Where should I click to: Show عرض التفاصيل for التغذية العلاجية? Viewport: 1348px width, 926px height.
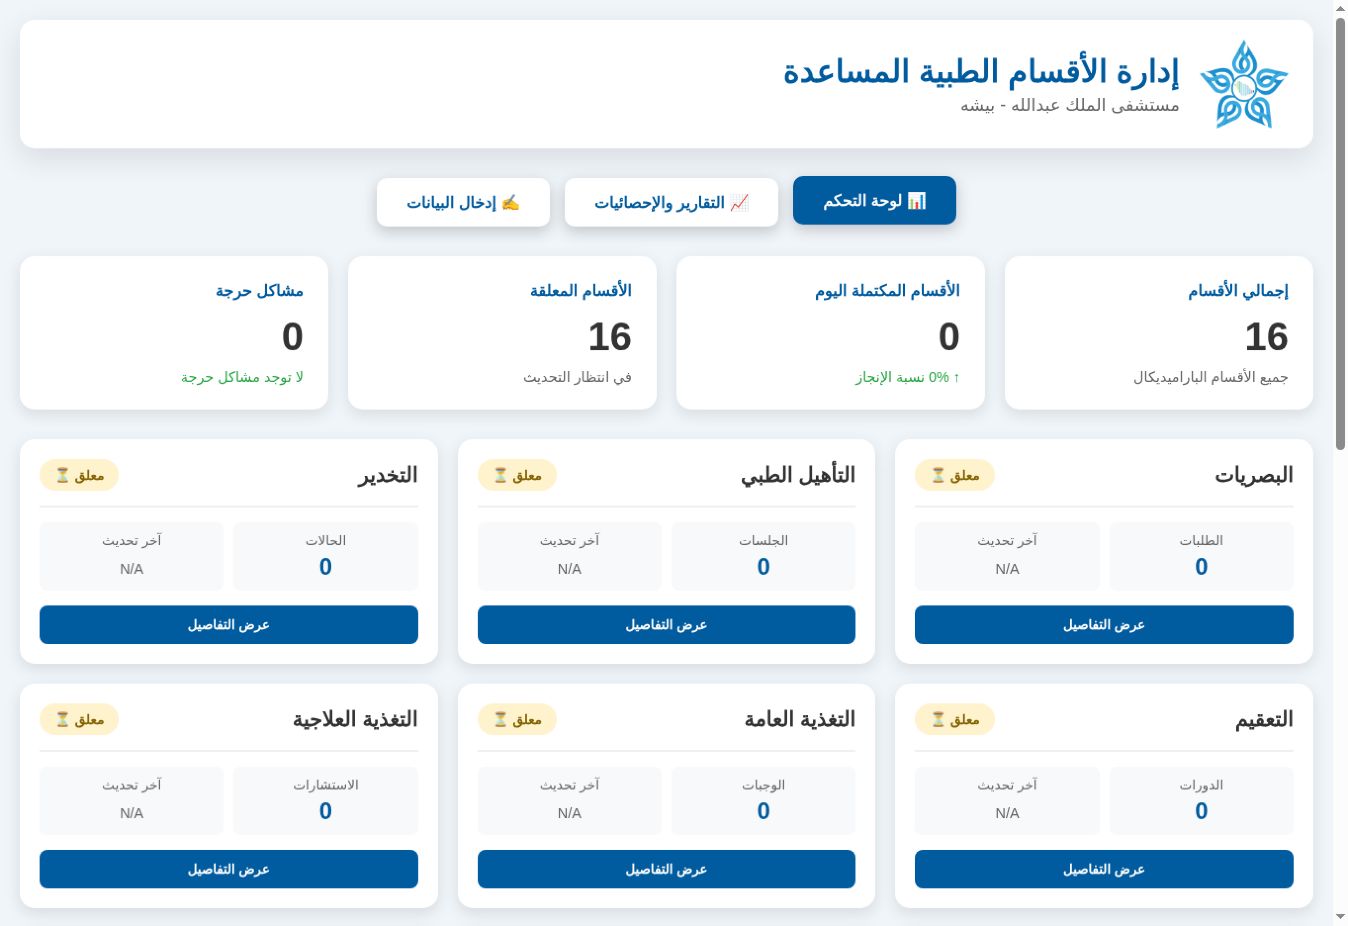(x=229, y=869)
